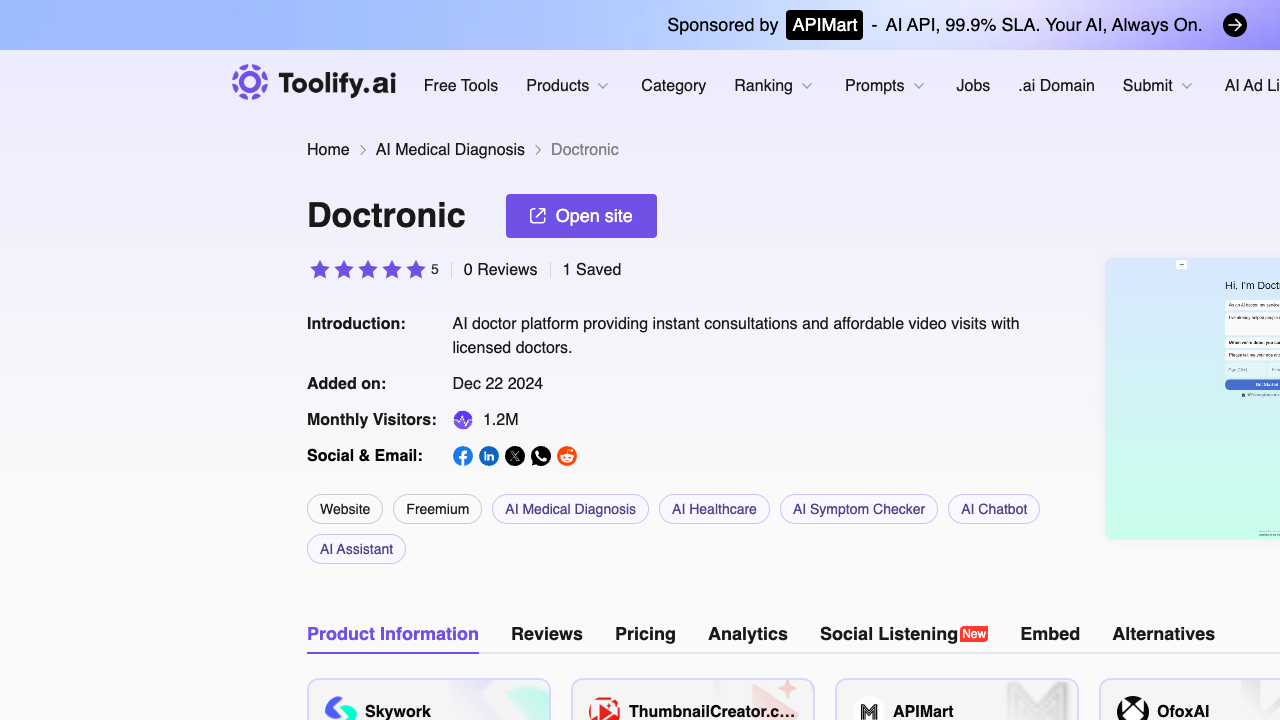This screenshot has height=720, width=1280.
Task: Switch to the Analytics tab
Action: pyautogui.click(x=748, y=634)
